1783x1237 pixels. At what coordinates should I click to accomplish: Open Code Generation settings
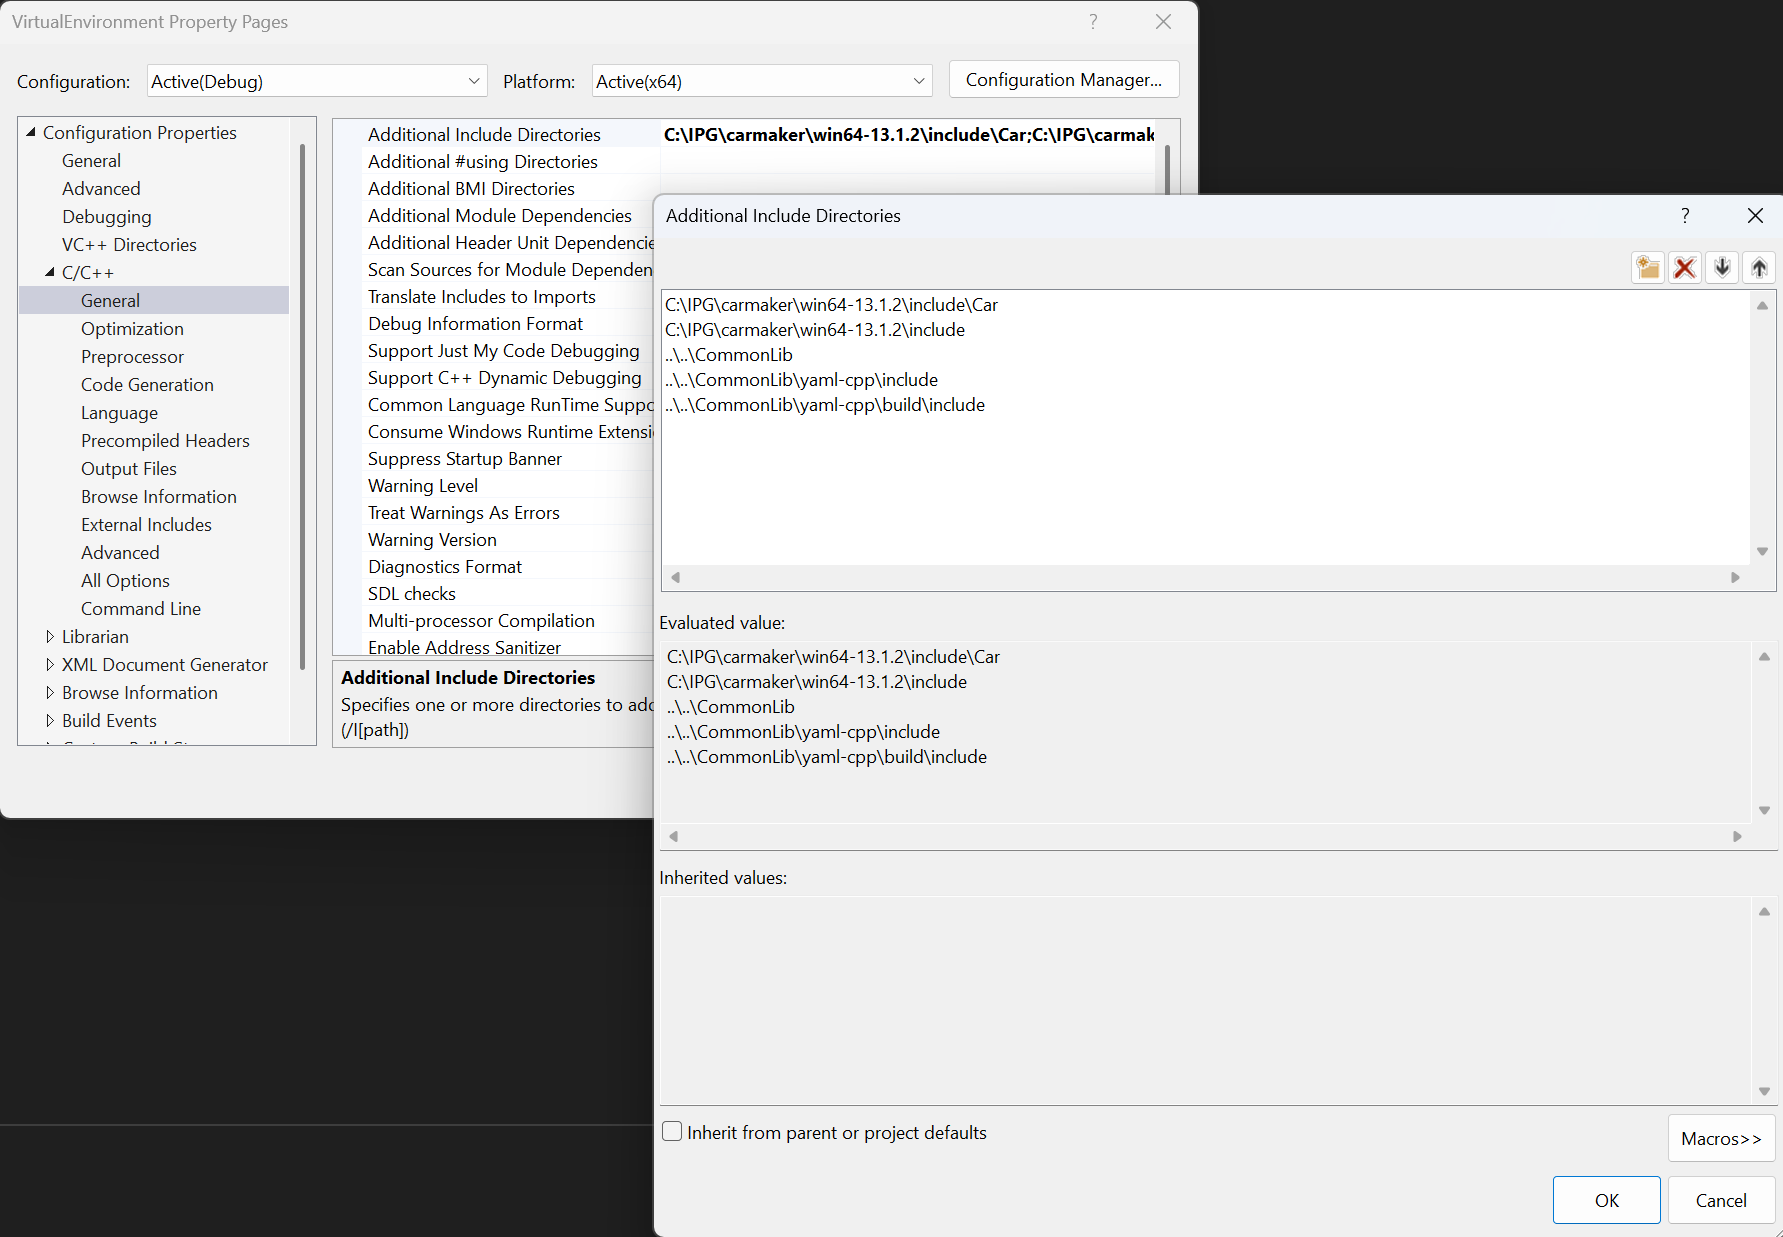pos(147,385)
